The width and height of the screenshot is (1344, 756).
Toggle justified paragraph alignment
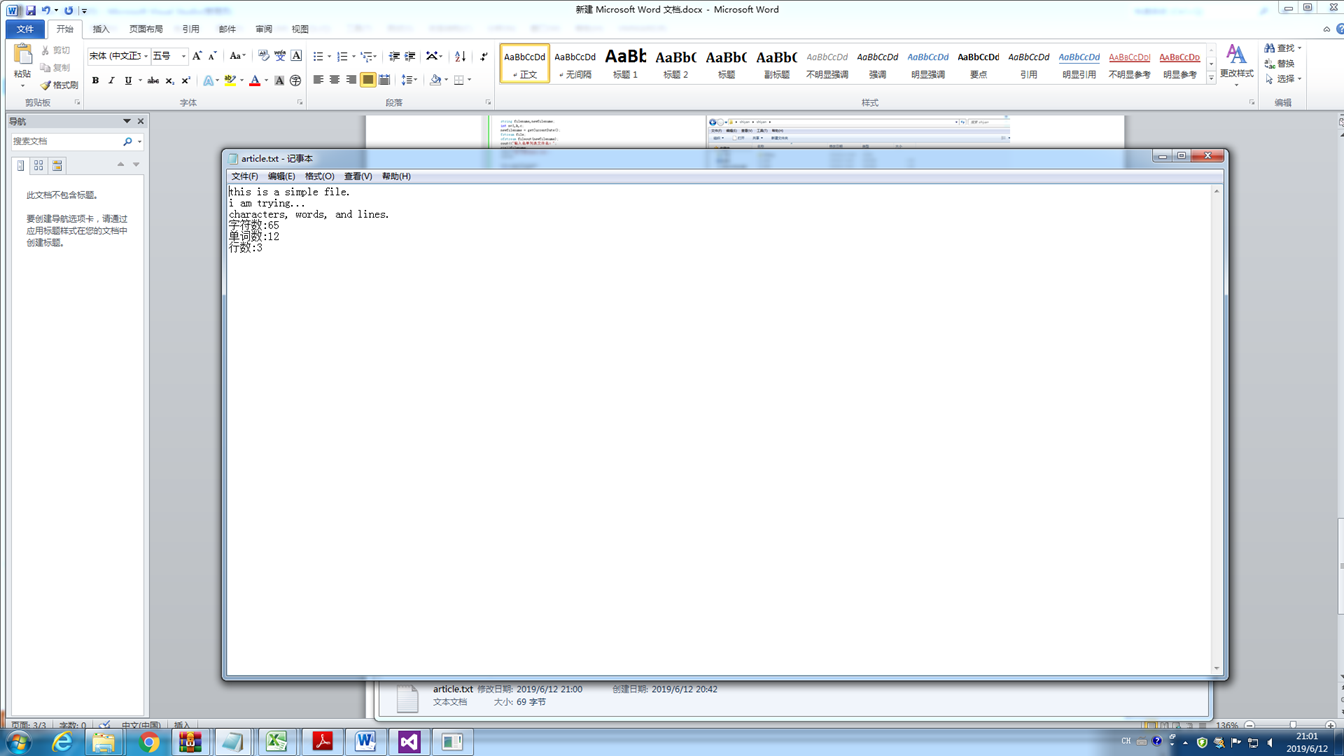[x=368, y=80]
